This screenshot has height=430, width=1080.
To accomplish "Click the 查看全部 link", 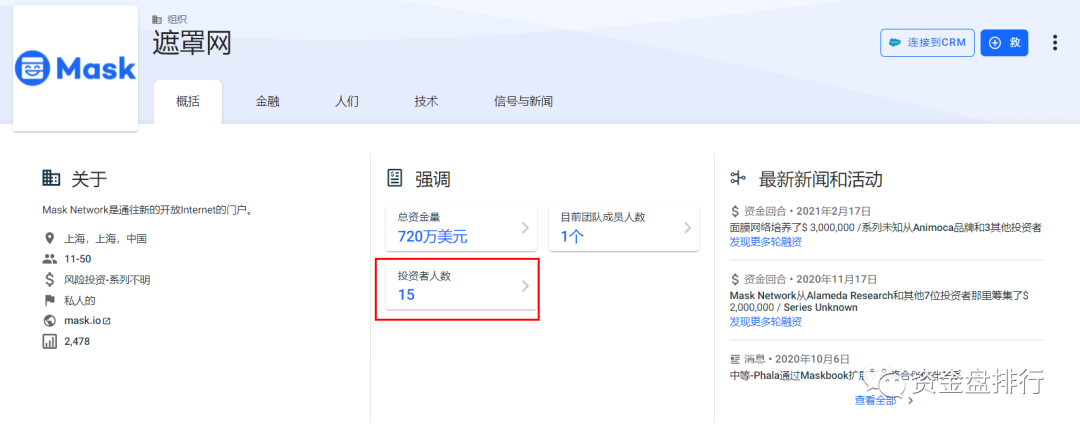I will [875, 400].
